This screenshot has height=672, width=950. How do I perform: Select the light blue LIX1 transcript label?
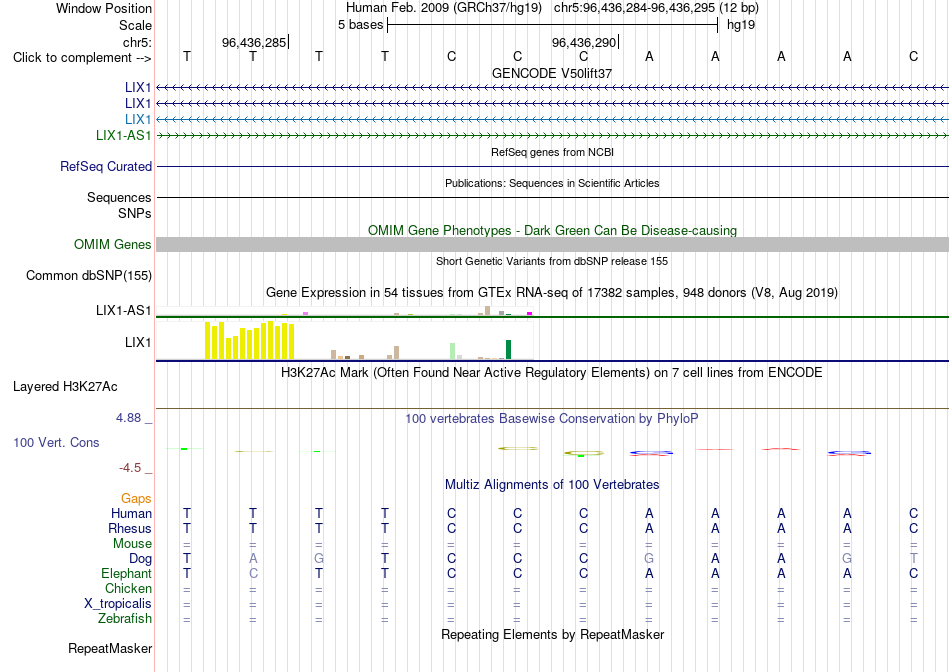pyautogui.click(x=138, y=119)
